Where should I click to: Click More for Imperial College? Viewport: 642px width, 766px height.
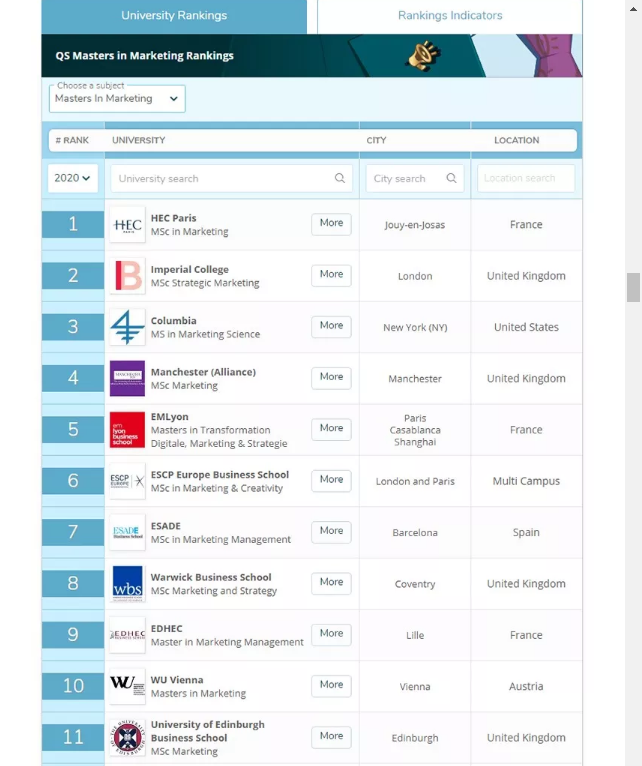[x=331, y=275]
